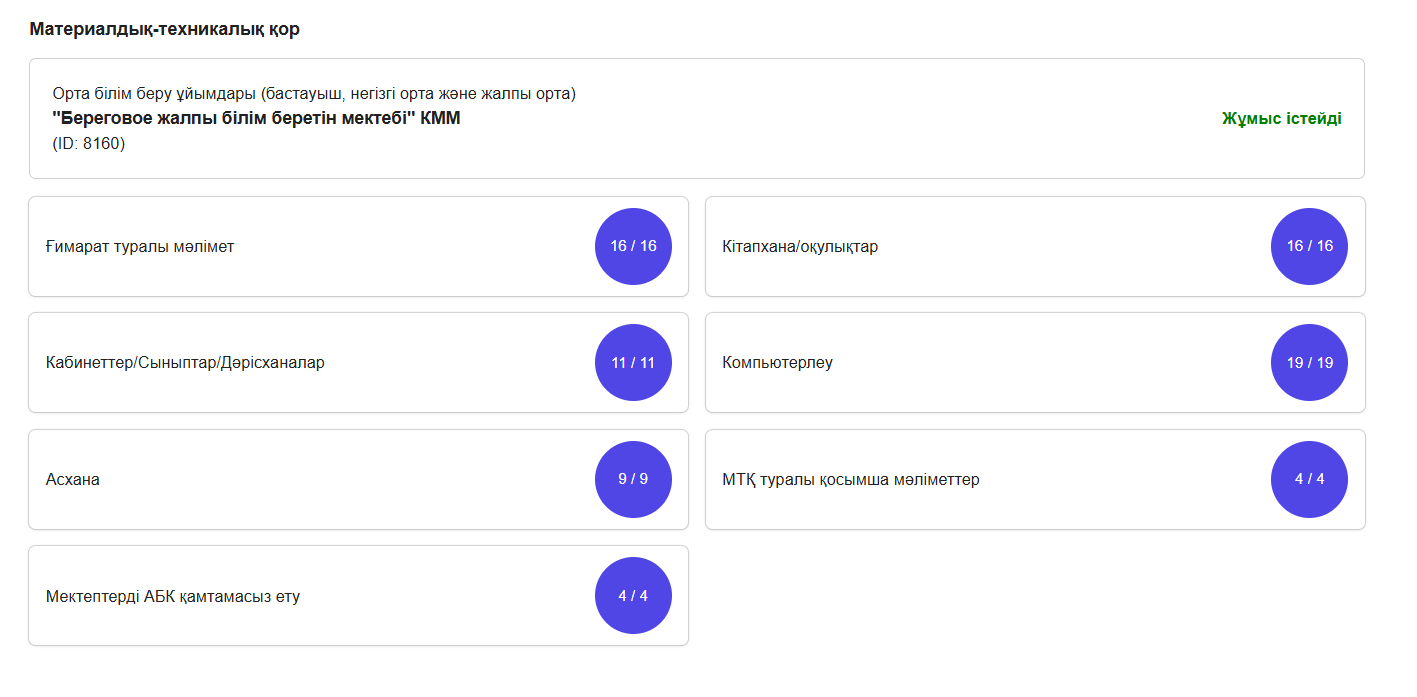This screenshot has width=1417, height=697.
Task: Open the Асхана card
Action: pos(73,480)
